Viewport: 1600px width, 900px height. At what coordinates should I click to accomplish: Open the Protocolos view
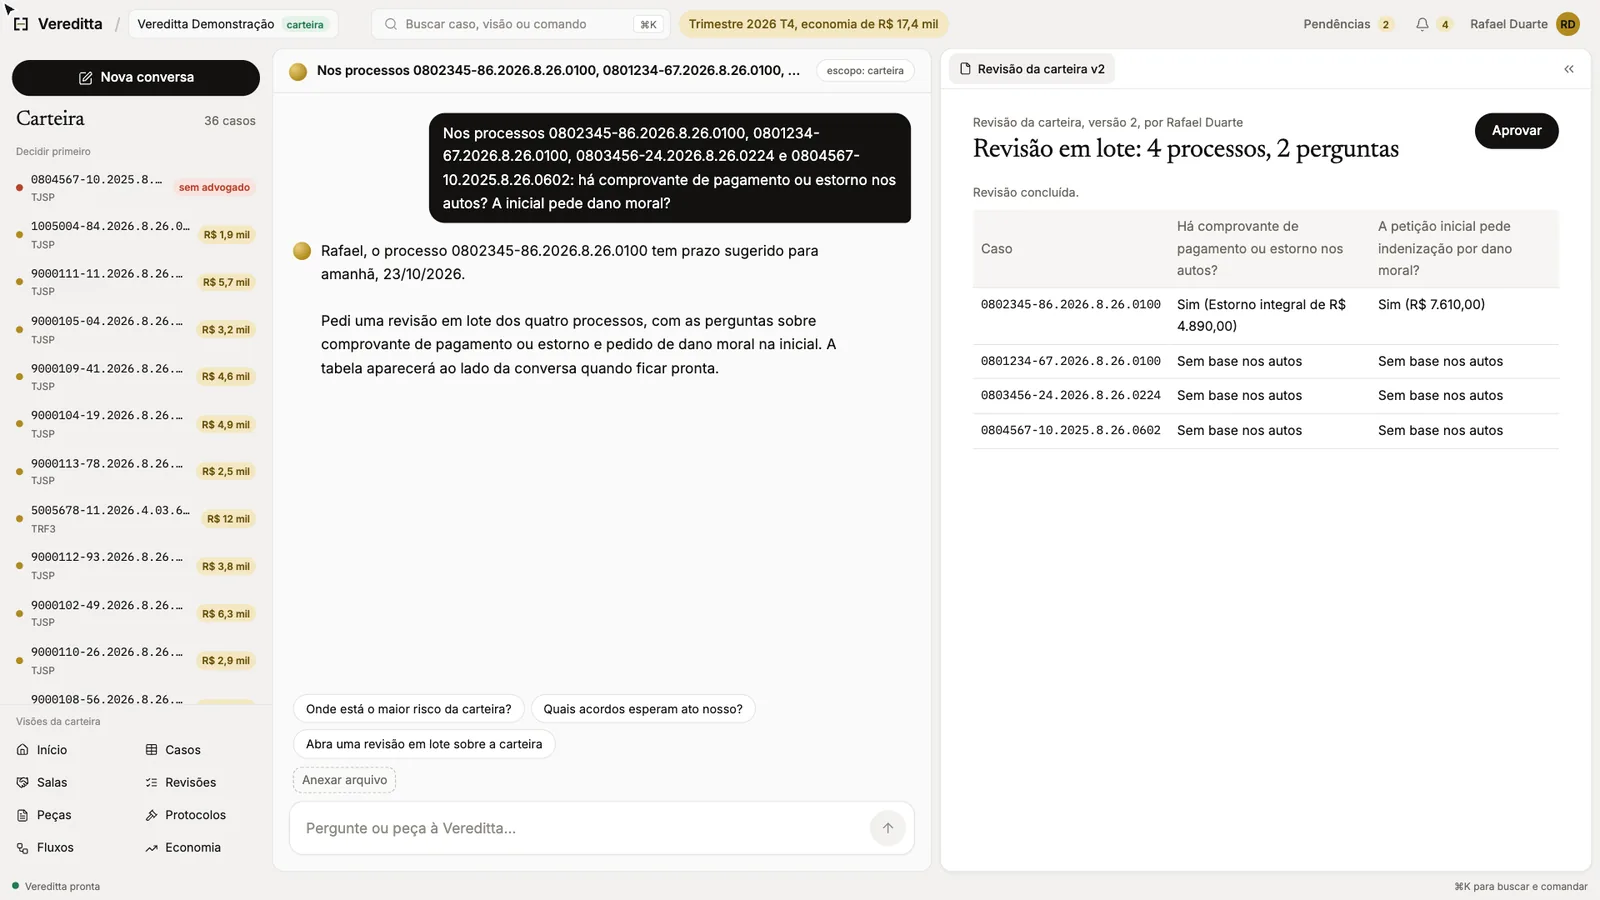click(186, 815)
